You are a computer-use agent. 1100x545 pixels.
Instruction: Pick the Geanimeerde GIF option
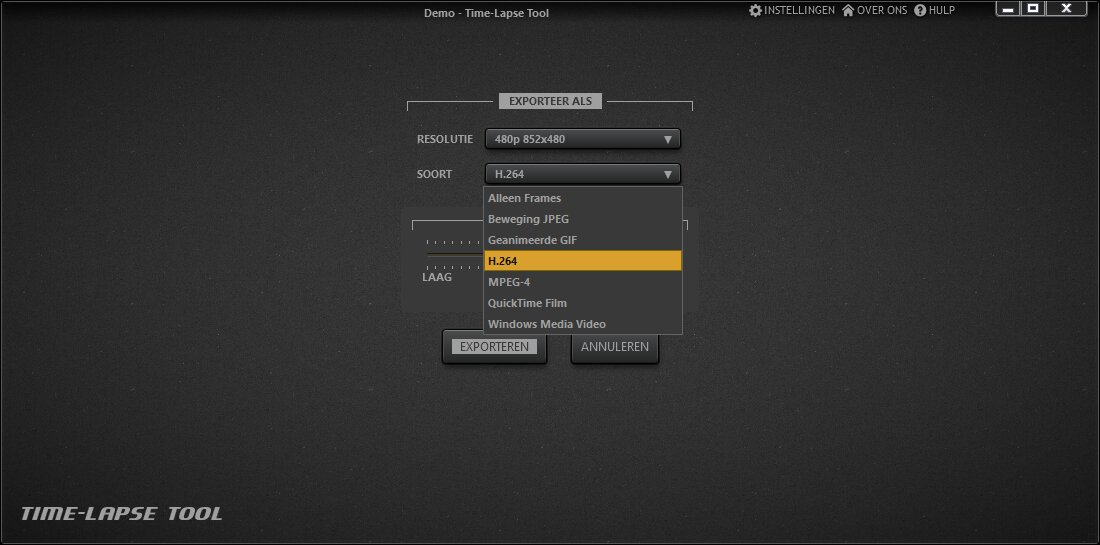coord(582,240)
